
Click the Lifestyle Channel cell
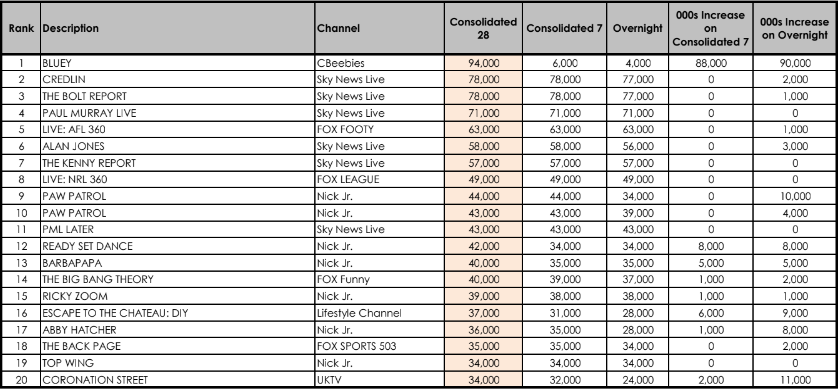(x=379, y=313)
